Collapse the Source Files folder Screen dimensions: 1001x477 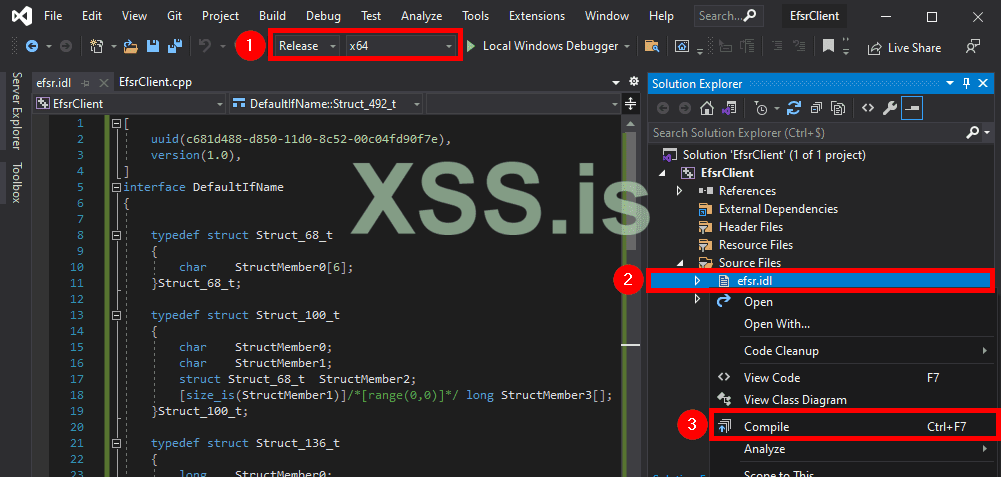pyautogui.click(x=679, y=262)
